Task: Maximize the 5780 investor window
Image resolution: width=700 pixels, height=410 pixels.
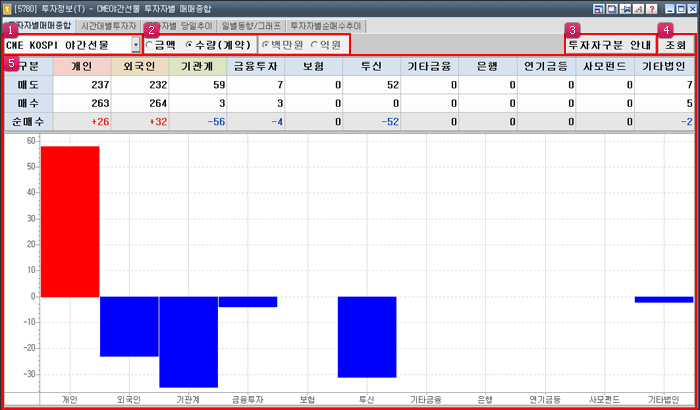Action: (x=681, y=8)
